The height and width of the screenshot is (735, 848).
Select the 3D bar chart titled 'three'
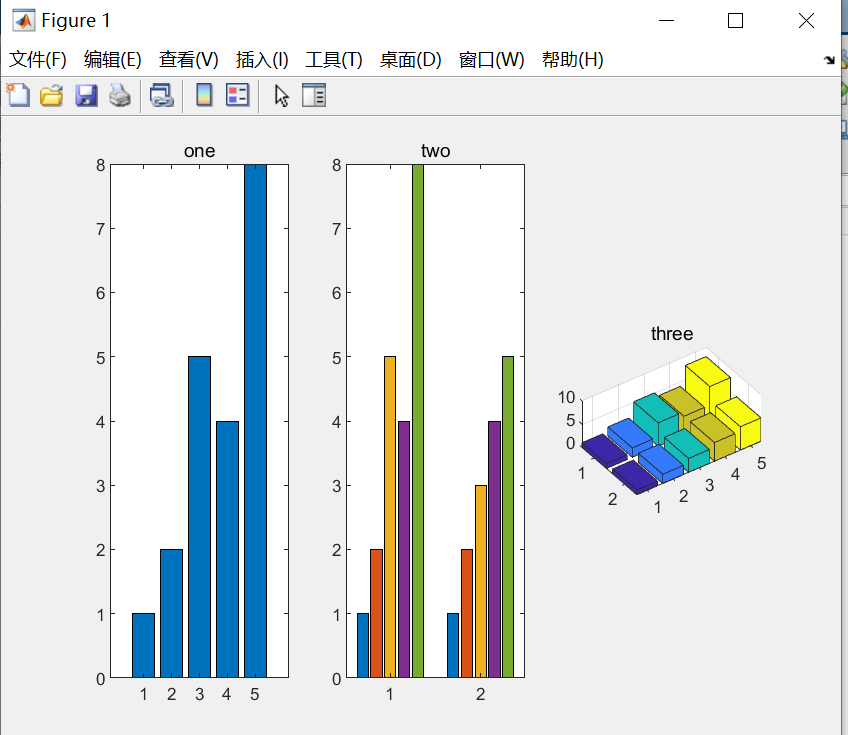(x=670, y=420)
